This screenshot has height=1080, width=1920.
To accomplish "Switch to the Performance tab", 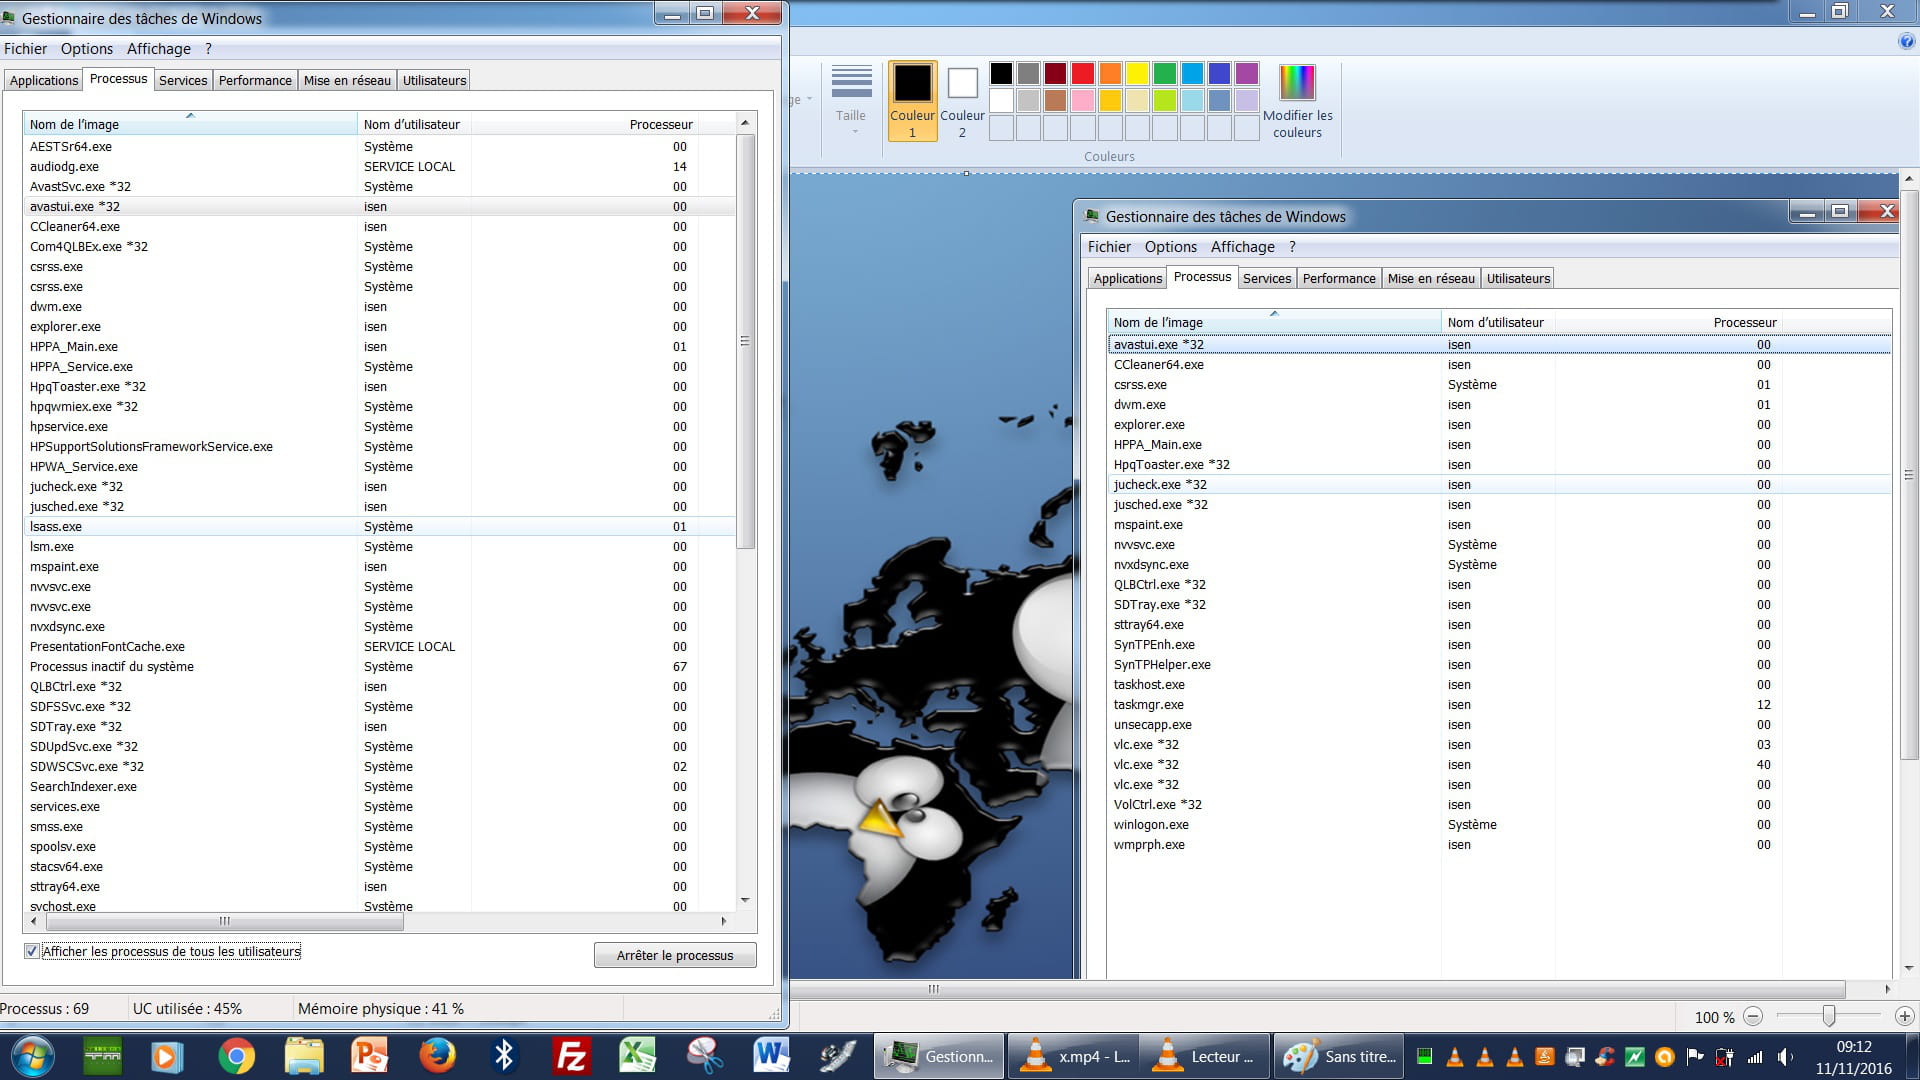I will click(255, 80).
